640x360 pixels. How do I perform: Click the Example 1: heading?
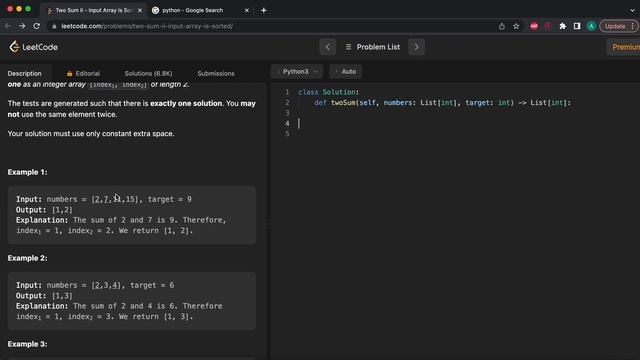click(27, 172)
